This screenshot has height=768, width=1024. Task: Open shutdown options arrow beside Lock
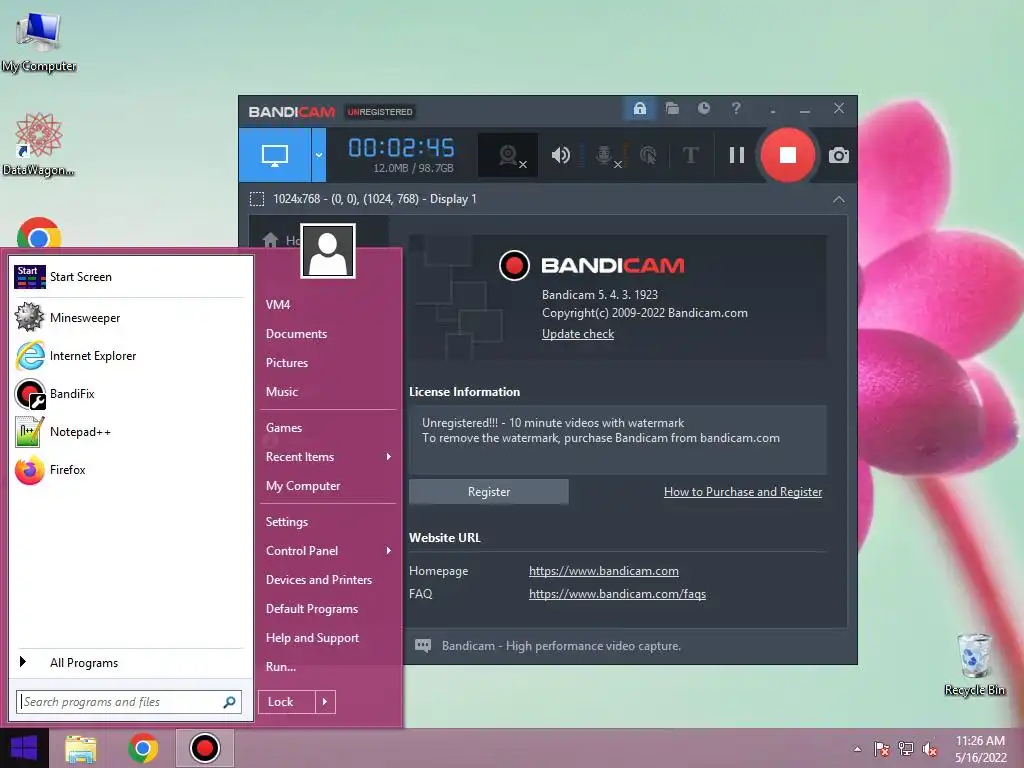pyautogui.click(x=325, y=702)
